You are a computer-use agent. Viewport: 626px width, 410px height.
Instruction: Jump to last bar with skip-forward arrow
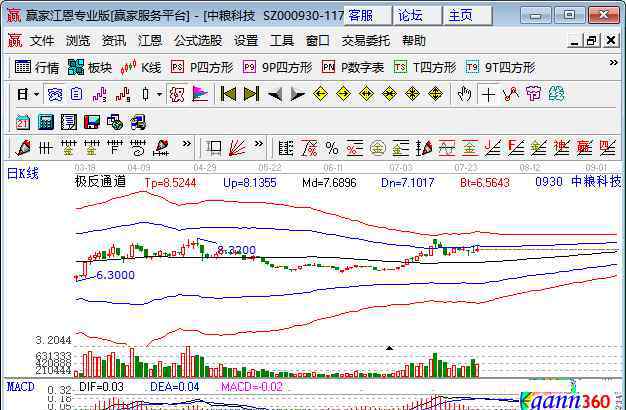tap(251, 95)
